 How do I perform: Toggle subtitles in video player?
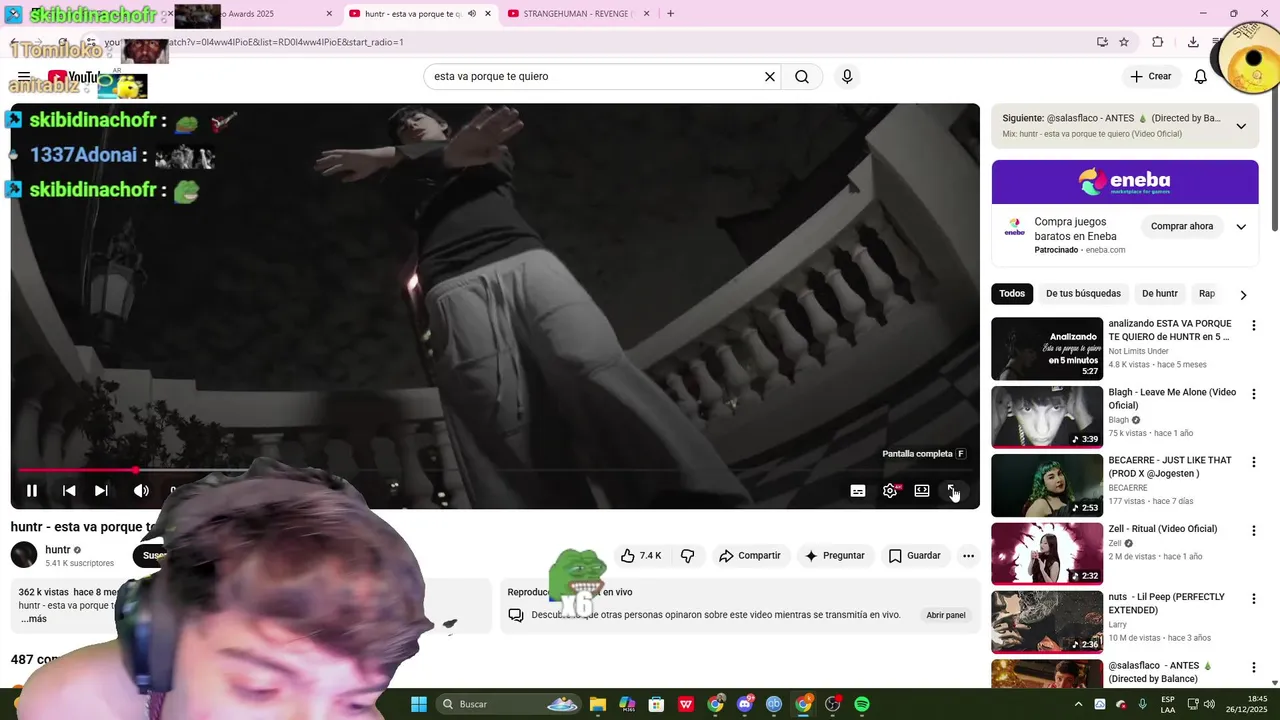(x=858, y=490)
